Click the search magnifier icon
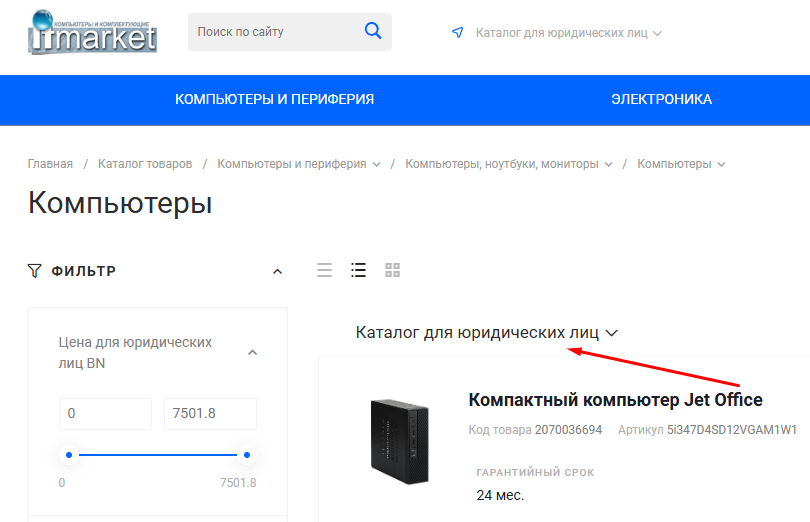The image size is (810, 522). pyautogui.click(x=373, y=31)
